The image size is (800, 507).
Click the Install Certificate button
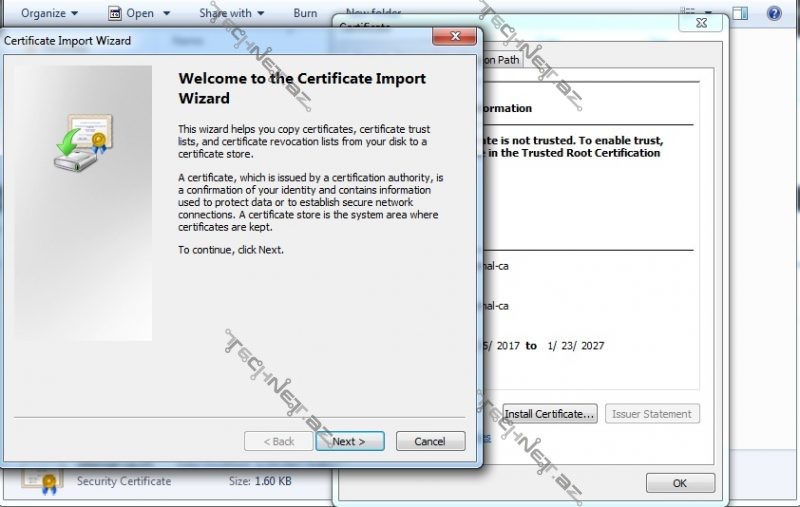click(x=549, y=414)
